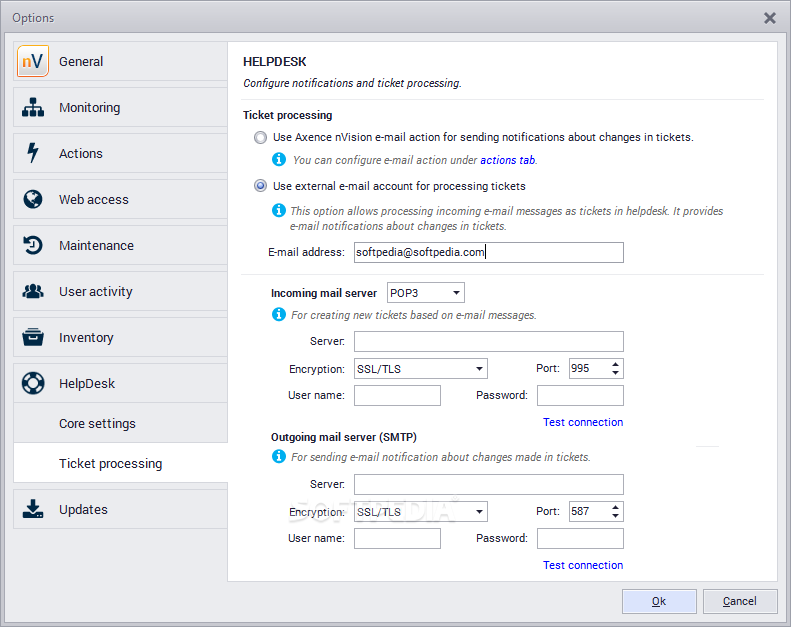The width and height of the screenshot is (791, 627).
Task: Select Use Axence nVision e-mail action option
Action: tap(260, 137)
